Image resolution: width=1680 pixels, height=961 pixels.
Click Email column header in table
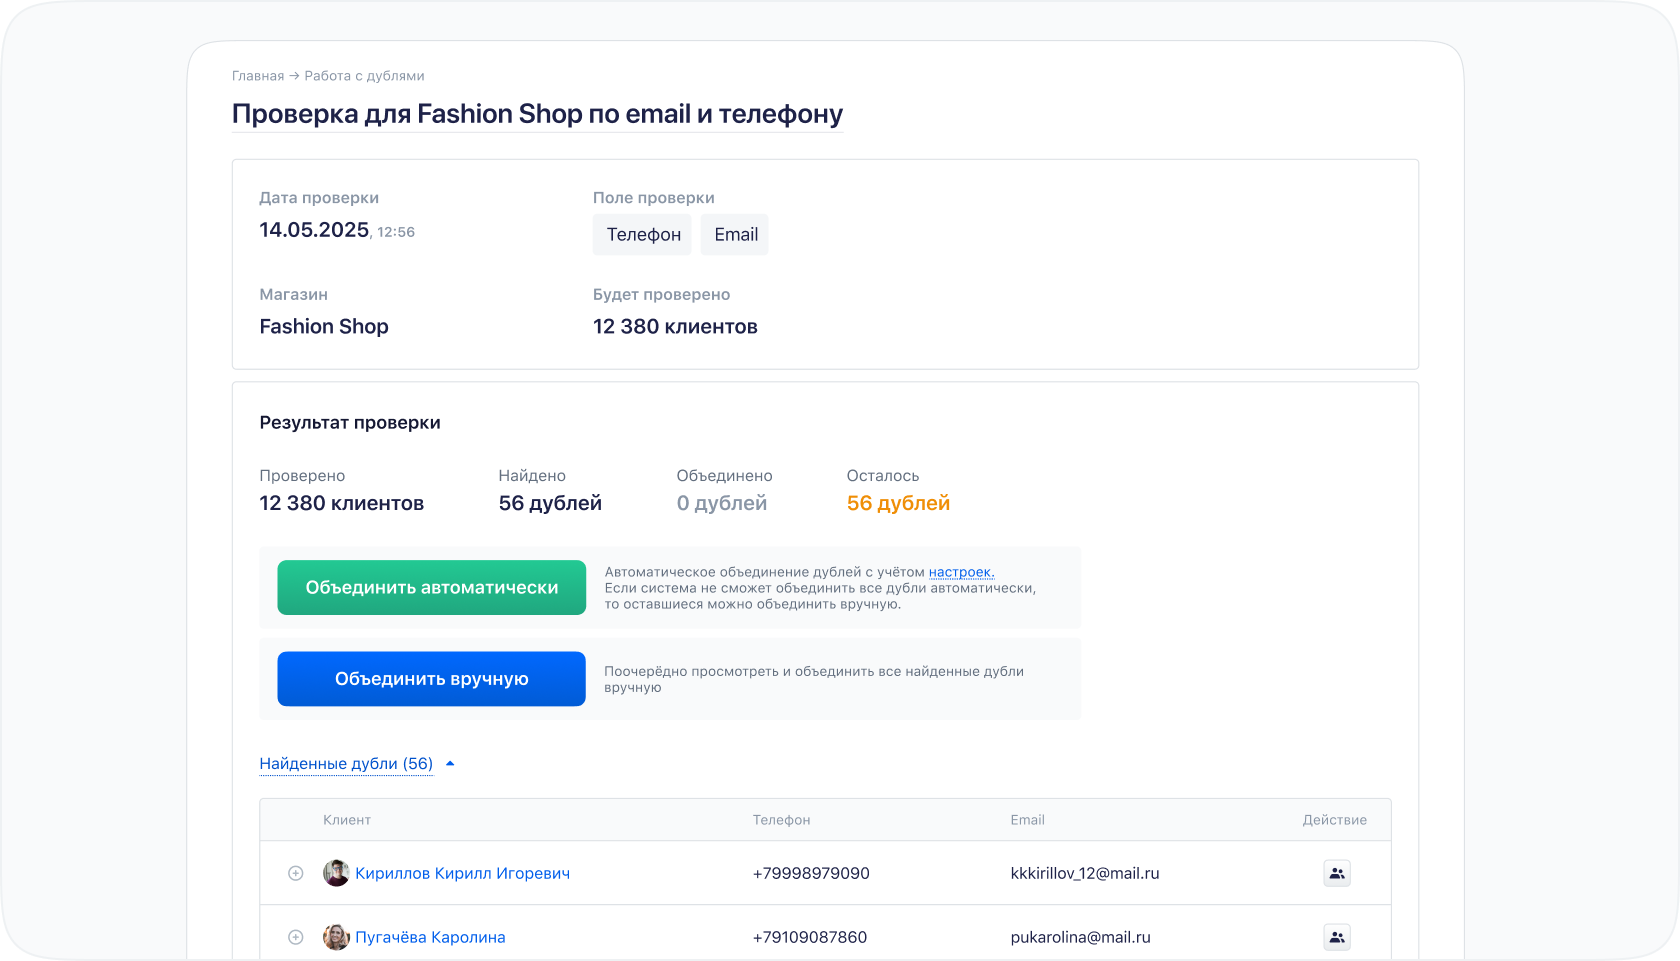pyautogui.click(x=1027, y=820)
